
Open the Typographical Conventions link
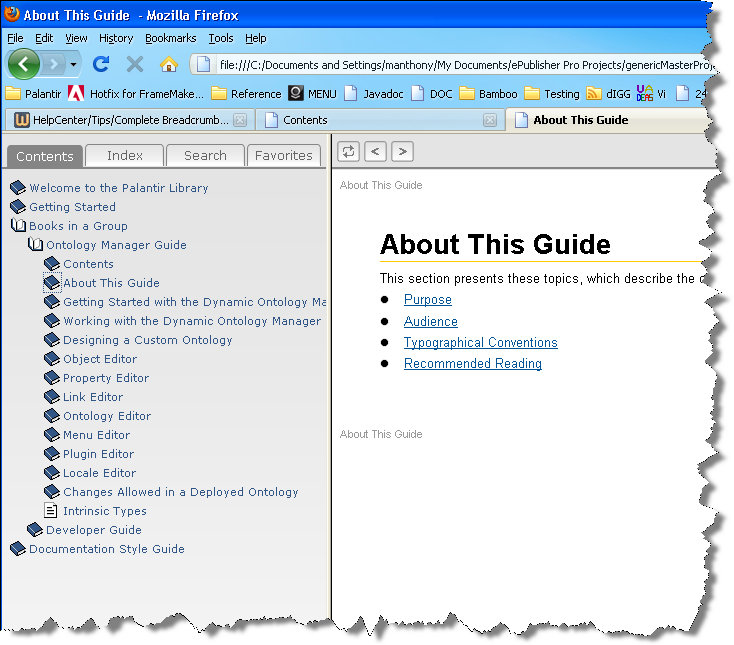(x=480, y=343)
